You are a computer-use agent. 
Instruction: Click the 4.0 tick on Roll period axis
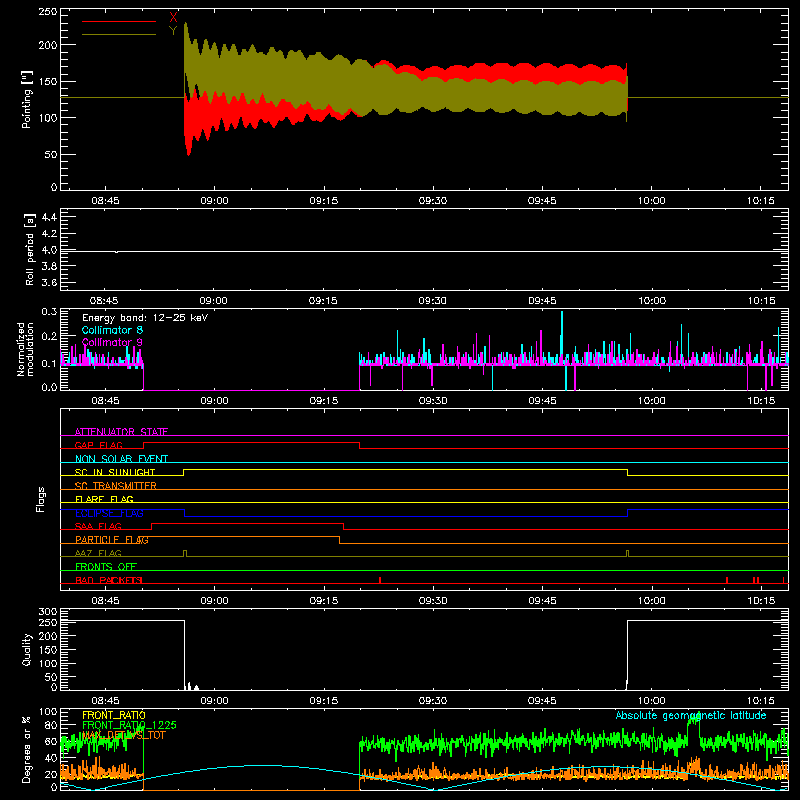click(x=49, y=250)
